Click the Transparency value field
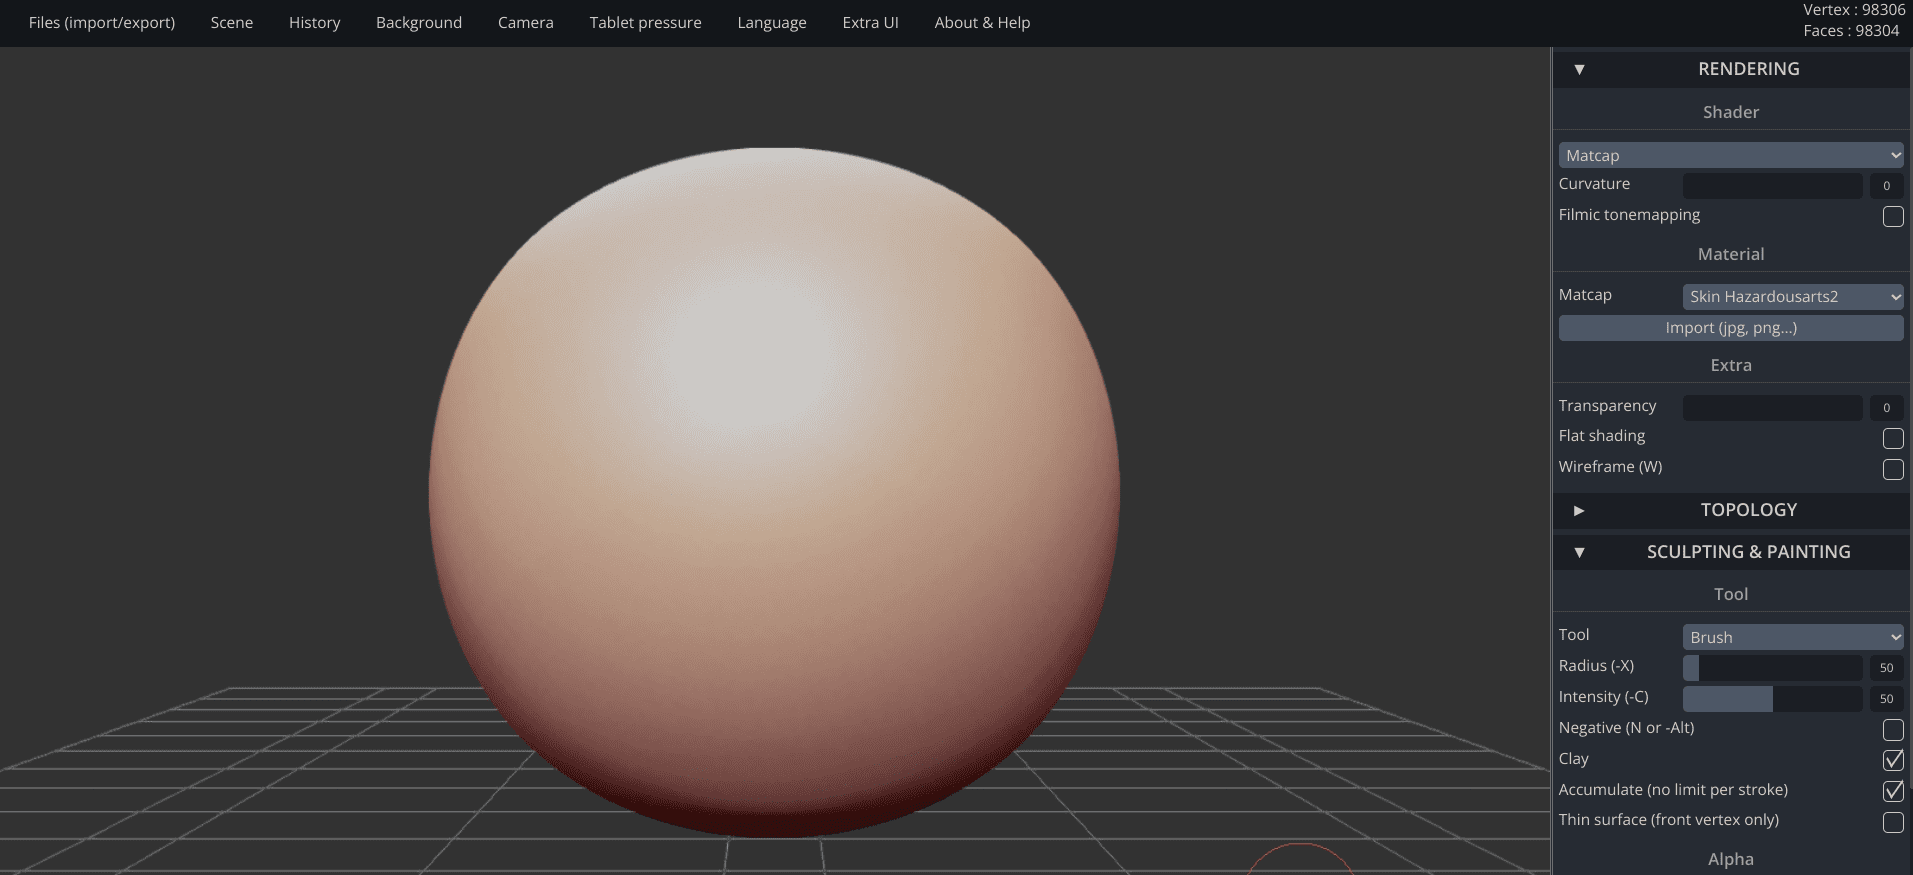Viewport: 1913px width, 875px height. 1887,407
